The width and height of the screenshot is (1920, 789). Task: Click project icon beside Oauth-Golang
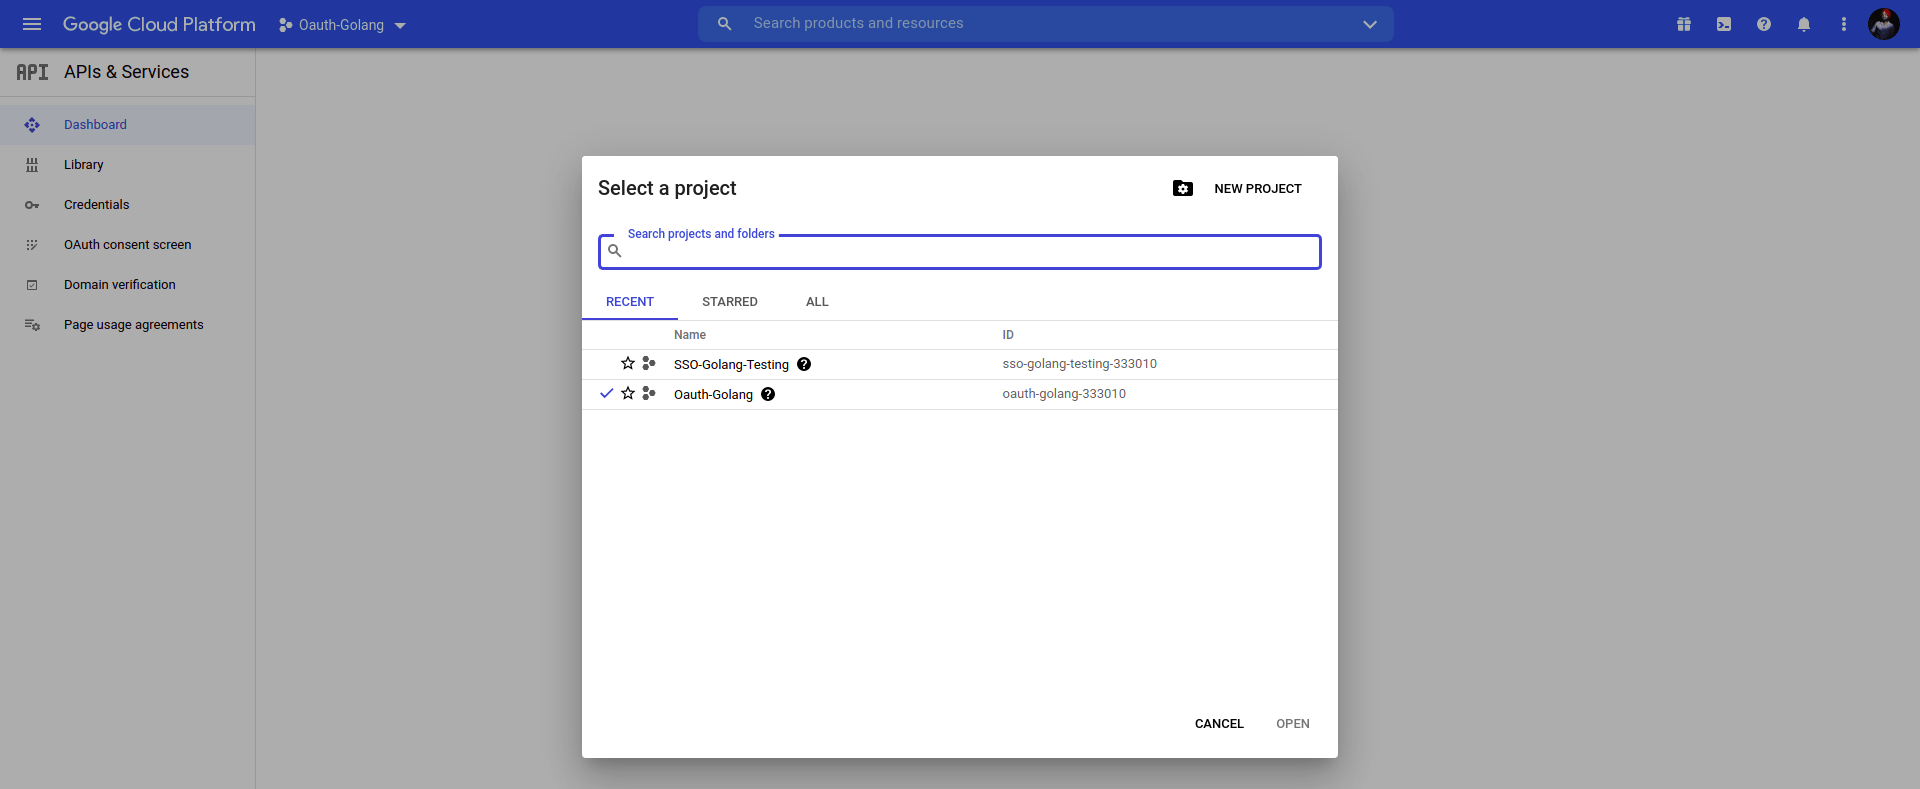(x=649, y=394)
